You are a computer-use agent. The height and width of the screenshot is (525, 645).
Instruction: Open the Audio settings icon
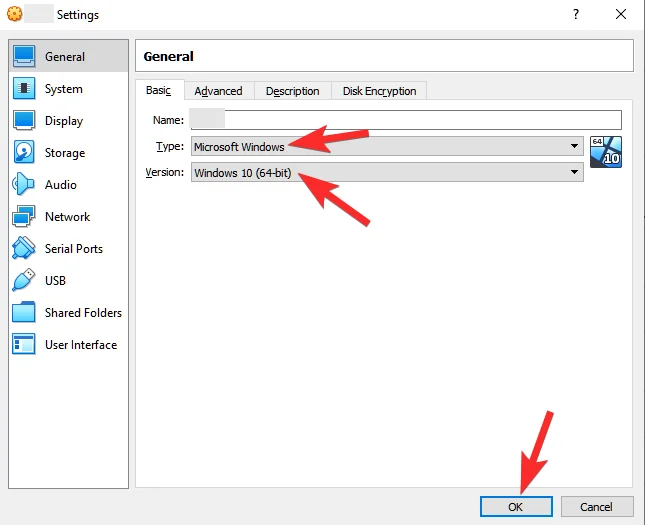(x=25, y=185)
